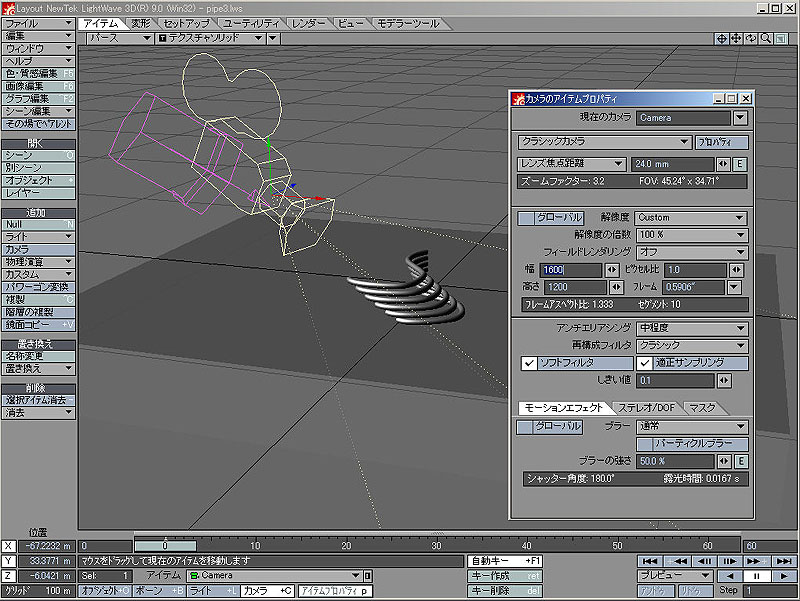
Task: Click the viewport maximize icon
Action: [x=781, y=38]
